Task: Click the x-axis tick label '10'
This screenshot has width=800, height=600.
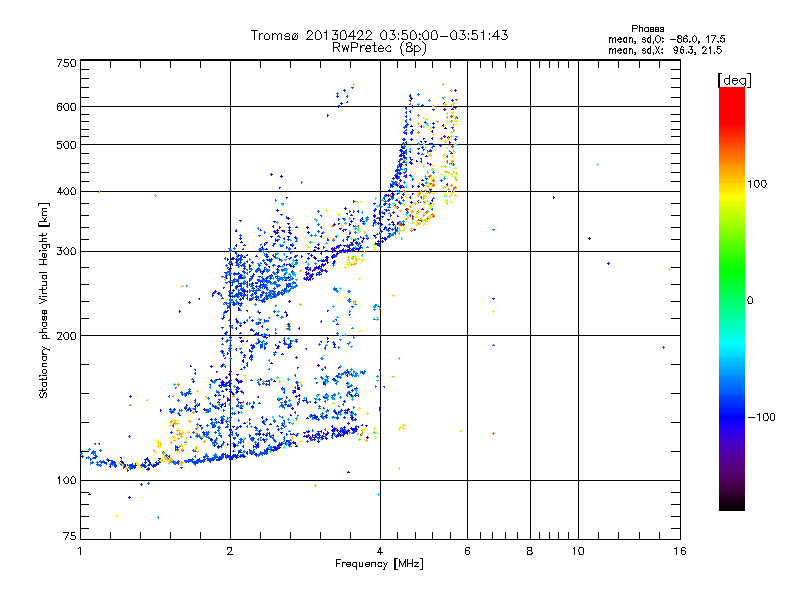Action: click(x=578, y=551)
